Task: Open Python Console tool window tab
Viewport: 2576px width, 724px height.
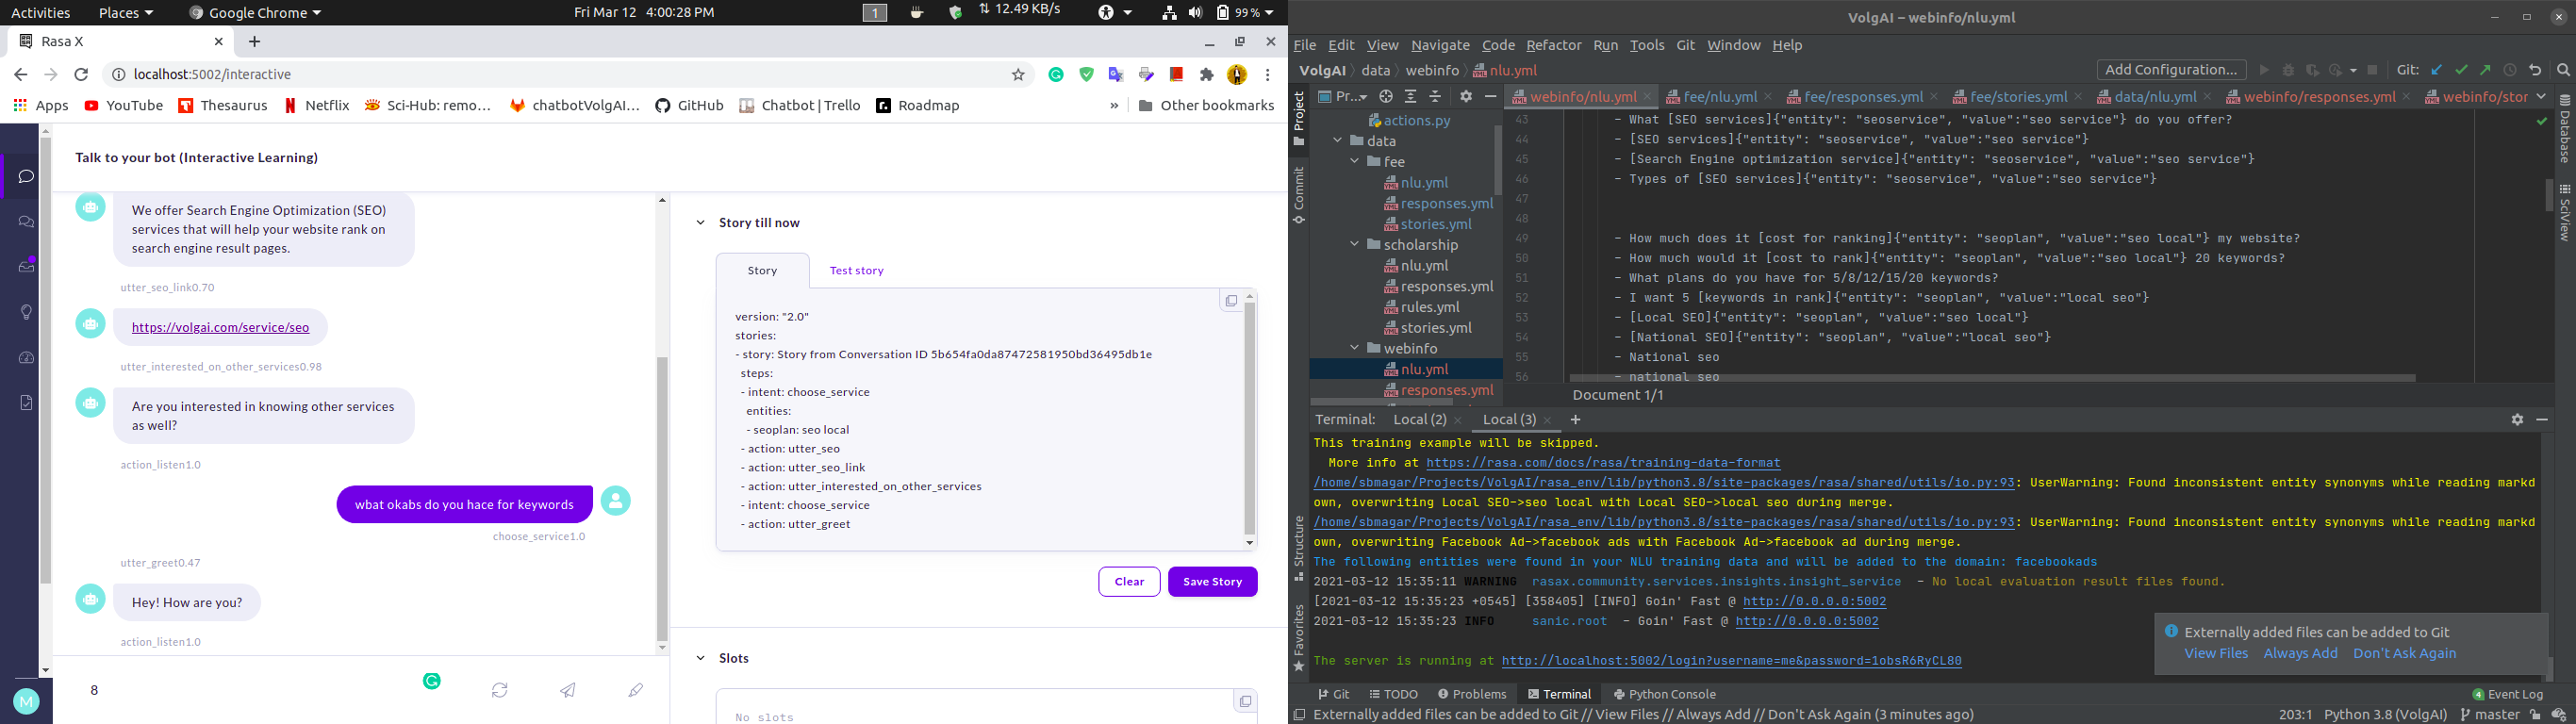Action: pyautogui.click(x=1664, y=694)
